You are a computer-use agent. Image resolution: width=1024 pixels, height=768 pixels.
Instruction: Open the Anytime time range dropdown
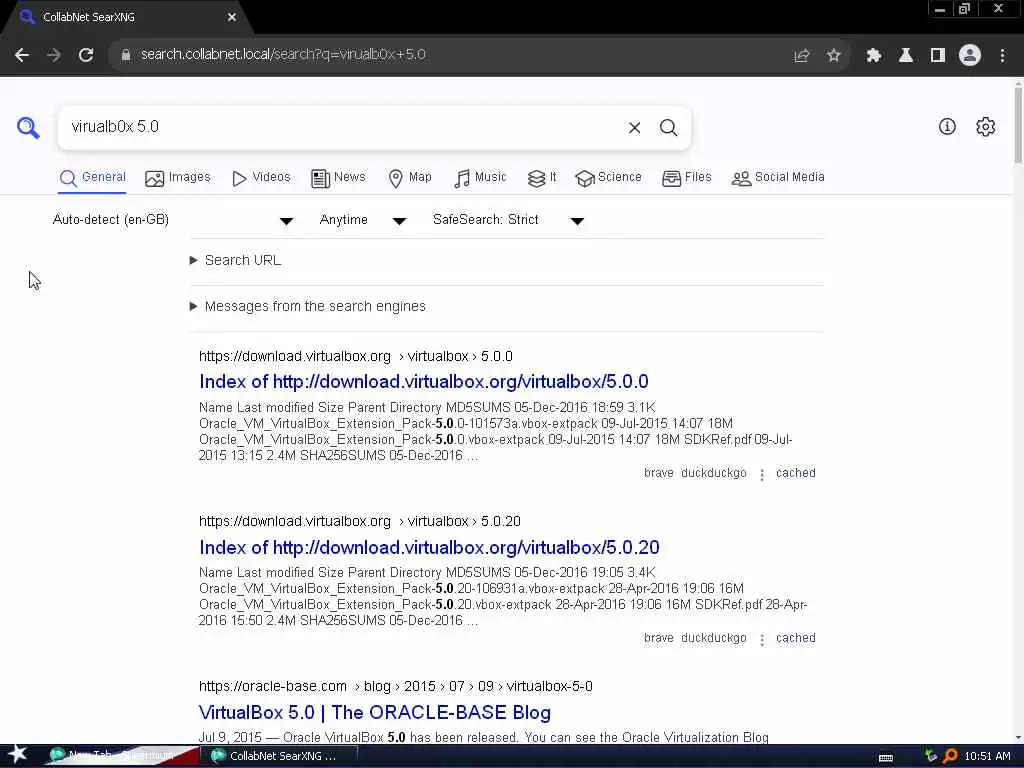363,220
